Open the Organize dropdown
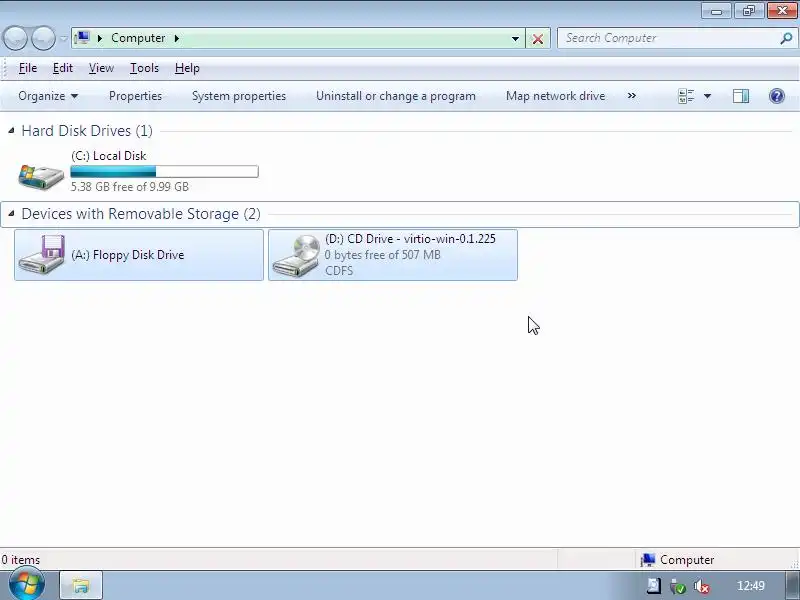The image size is (800, 600). (x=48, y=96)
